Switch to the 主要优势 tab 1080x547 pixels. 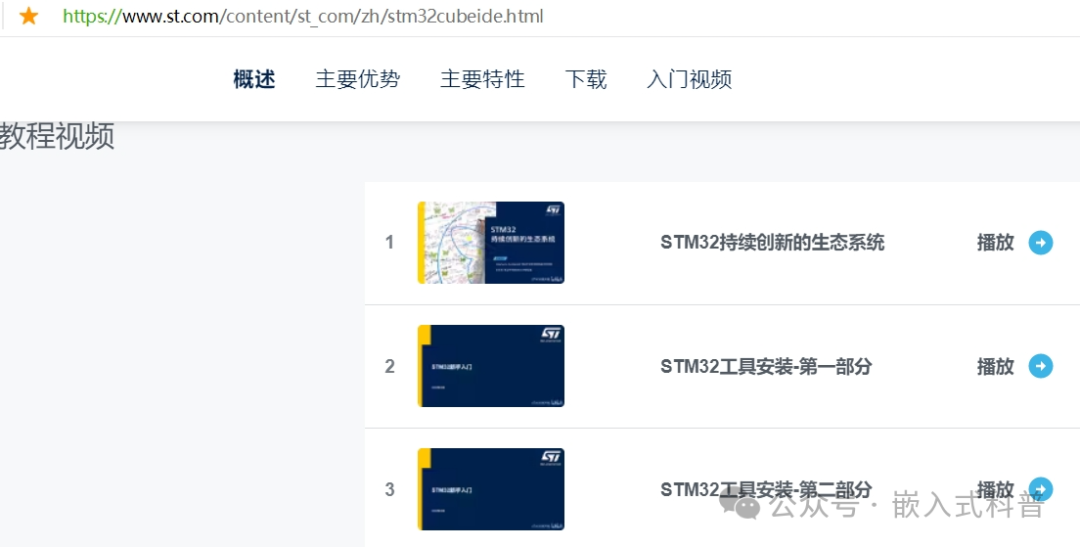(x=357, y=79)
